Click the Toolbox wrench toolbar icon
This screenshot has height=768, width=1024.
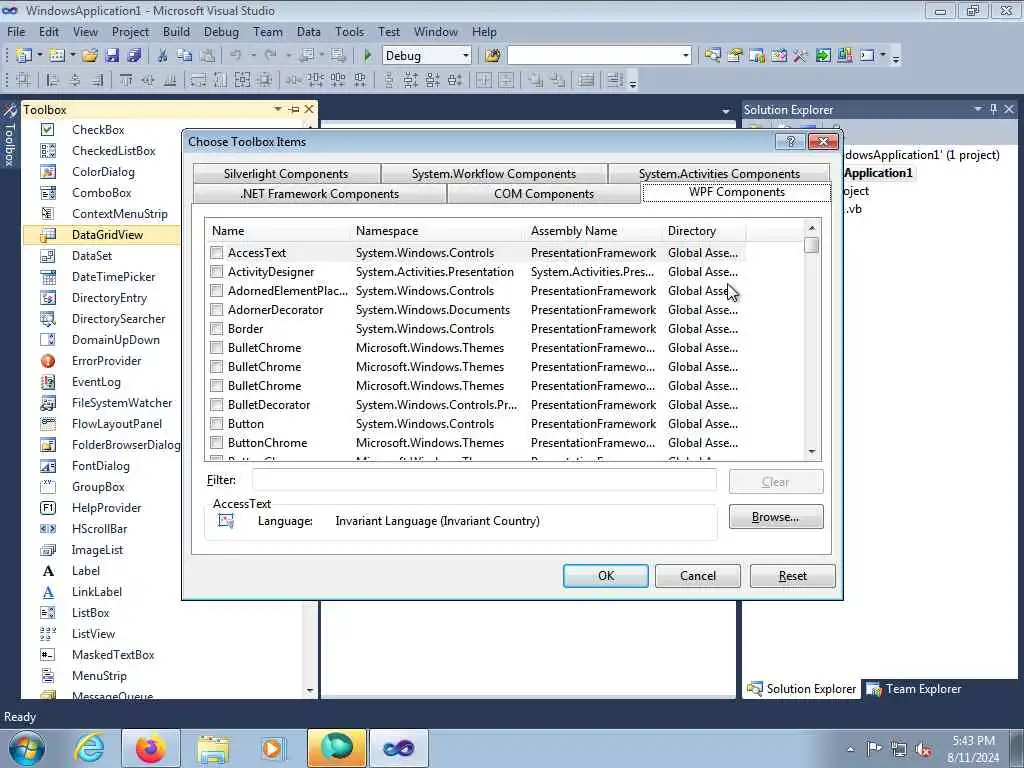coord(800,56)
